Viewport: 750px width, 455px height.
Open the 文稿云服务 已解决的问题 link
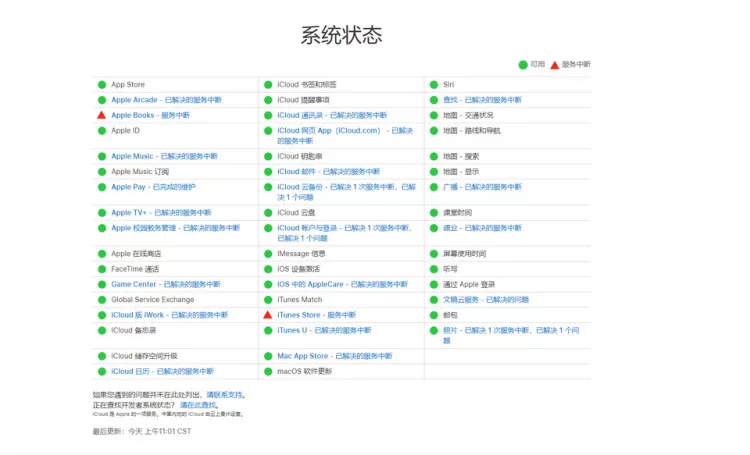pos(486,300)
